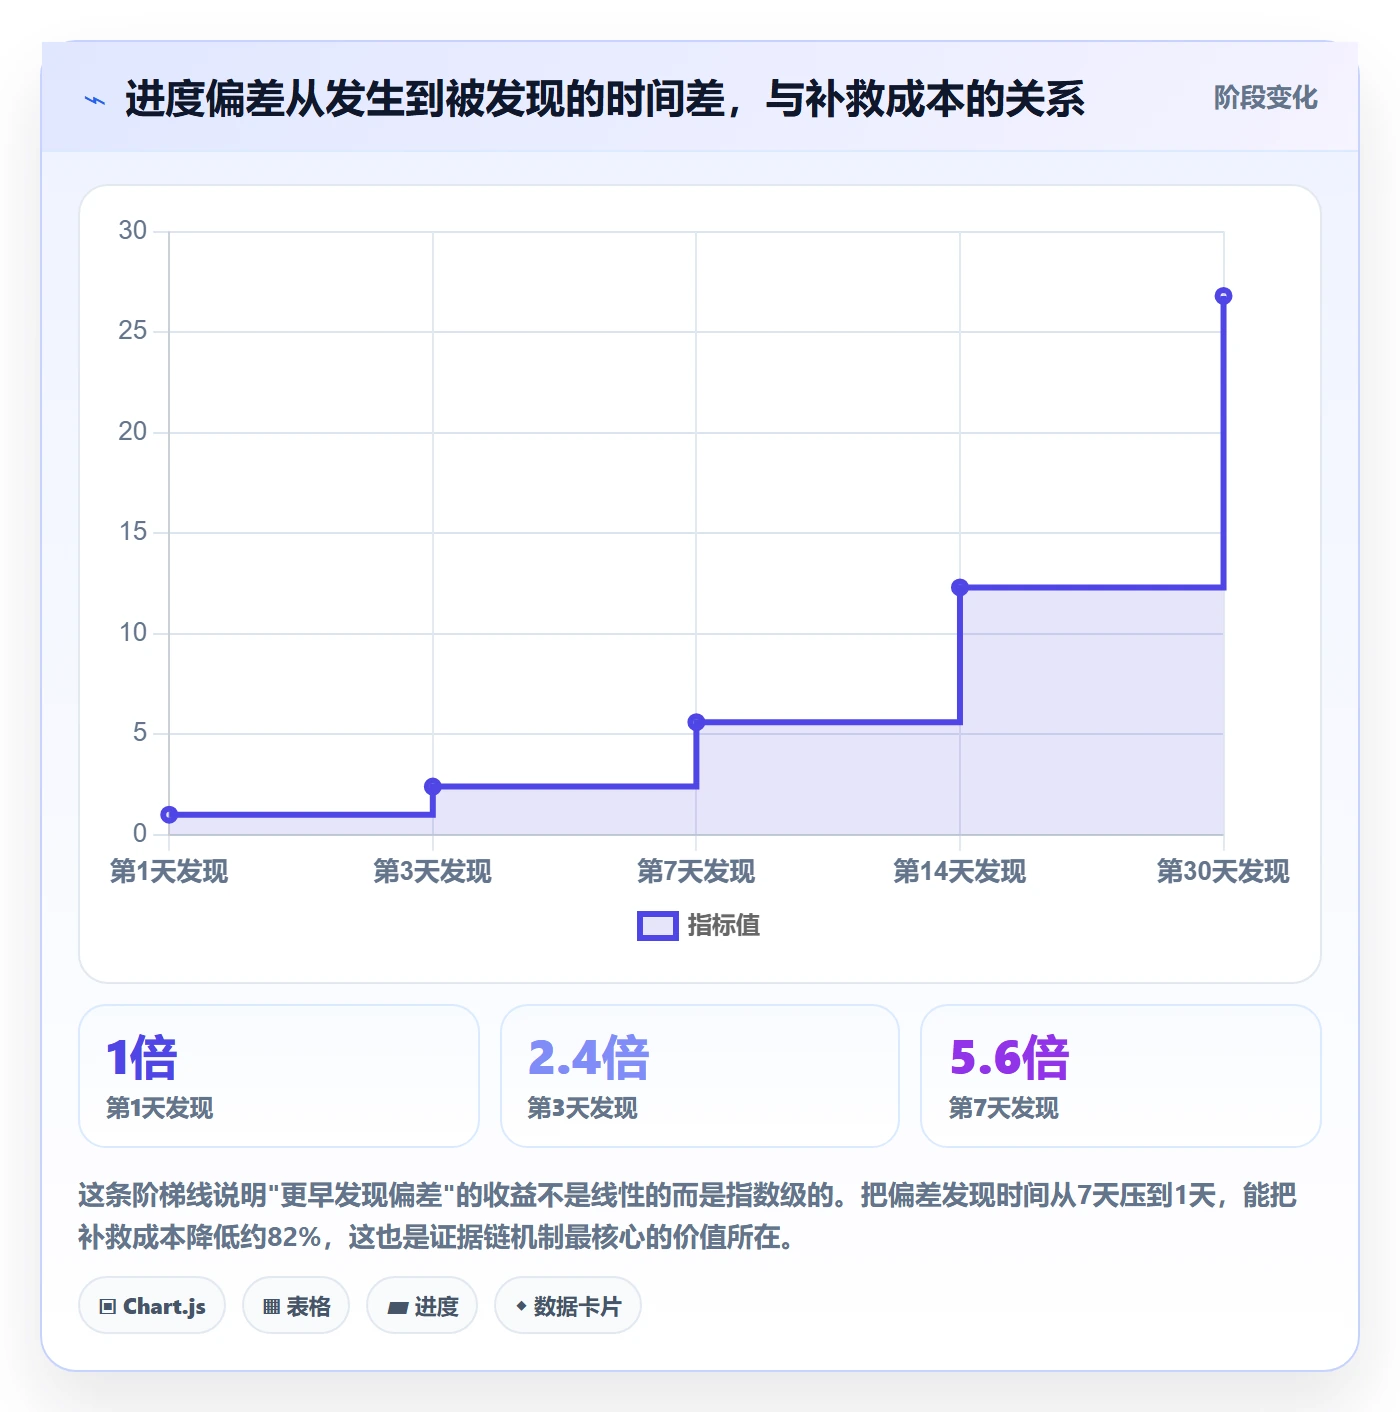Open the 1倍 data card
1400x1412 pixels.
(279, 1076)
